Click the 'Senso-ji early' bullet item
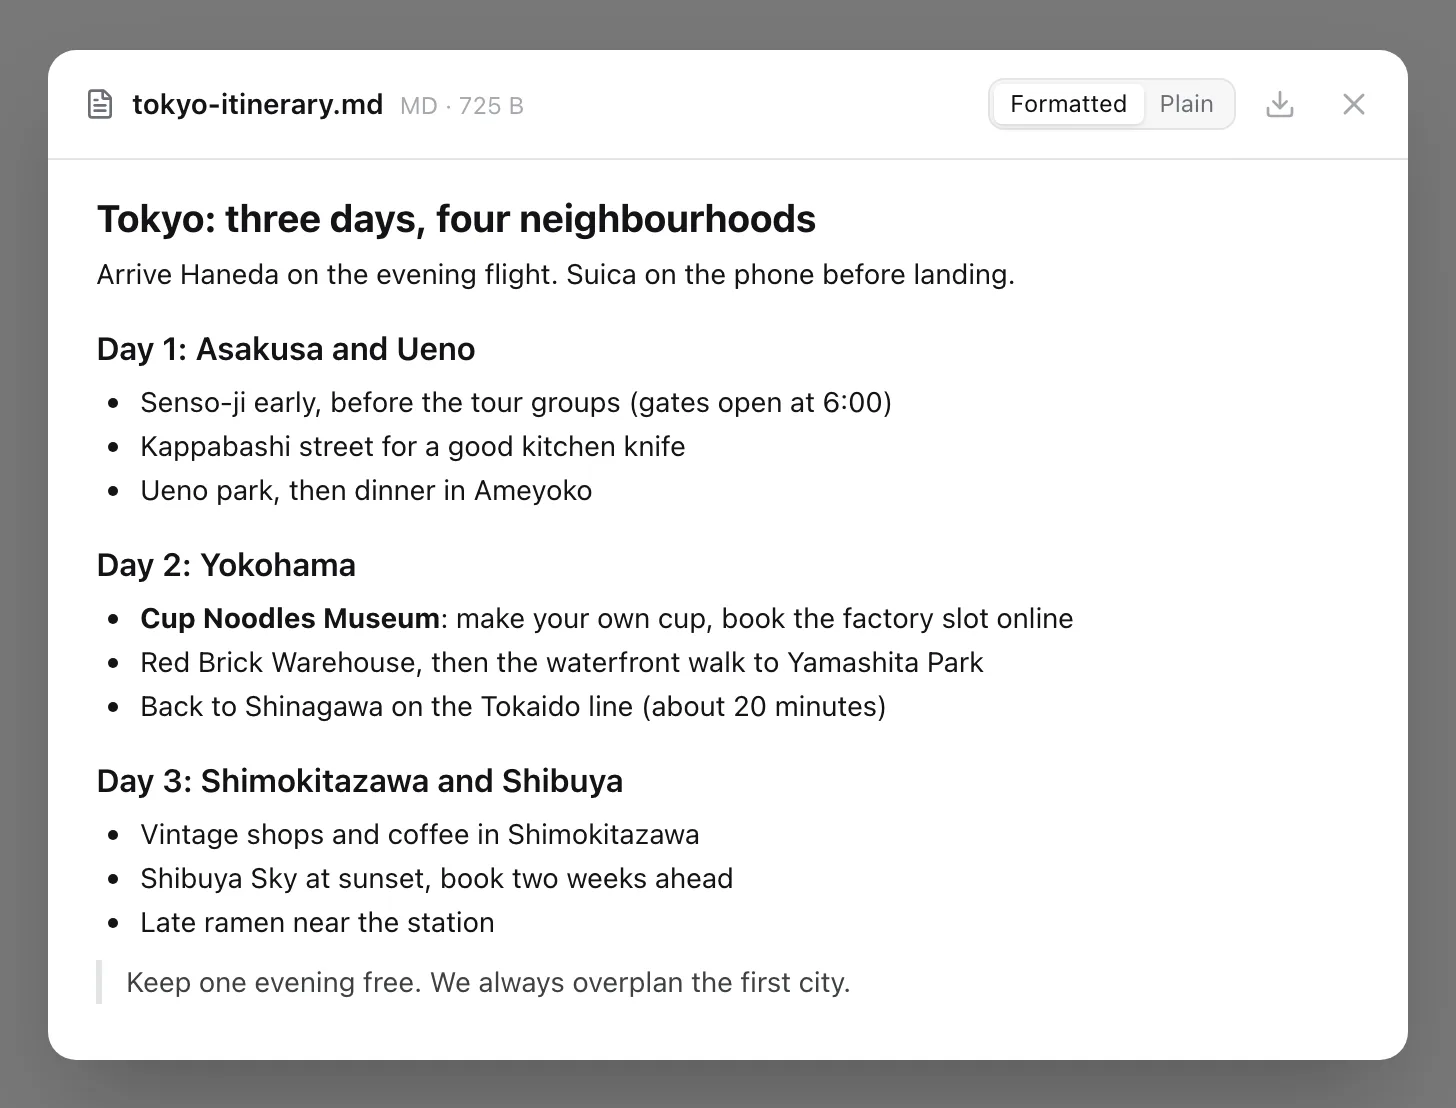1456x1108 pixels. tap(516, 402)
